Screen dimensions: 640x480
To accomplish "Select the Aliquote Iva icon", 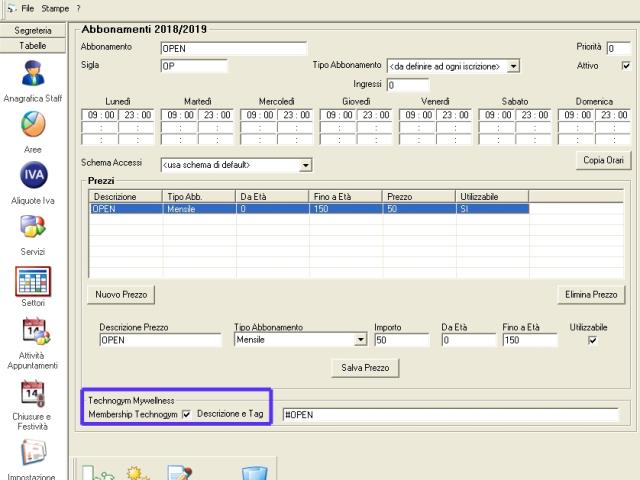I will click(x=33, y=176).
